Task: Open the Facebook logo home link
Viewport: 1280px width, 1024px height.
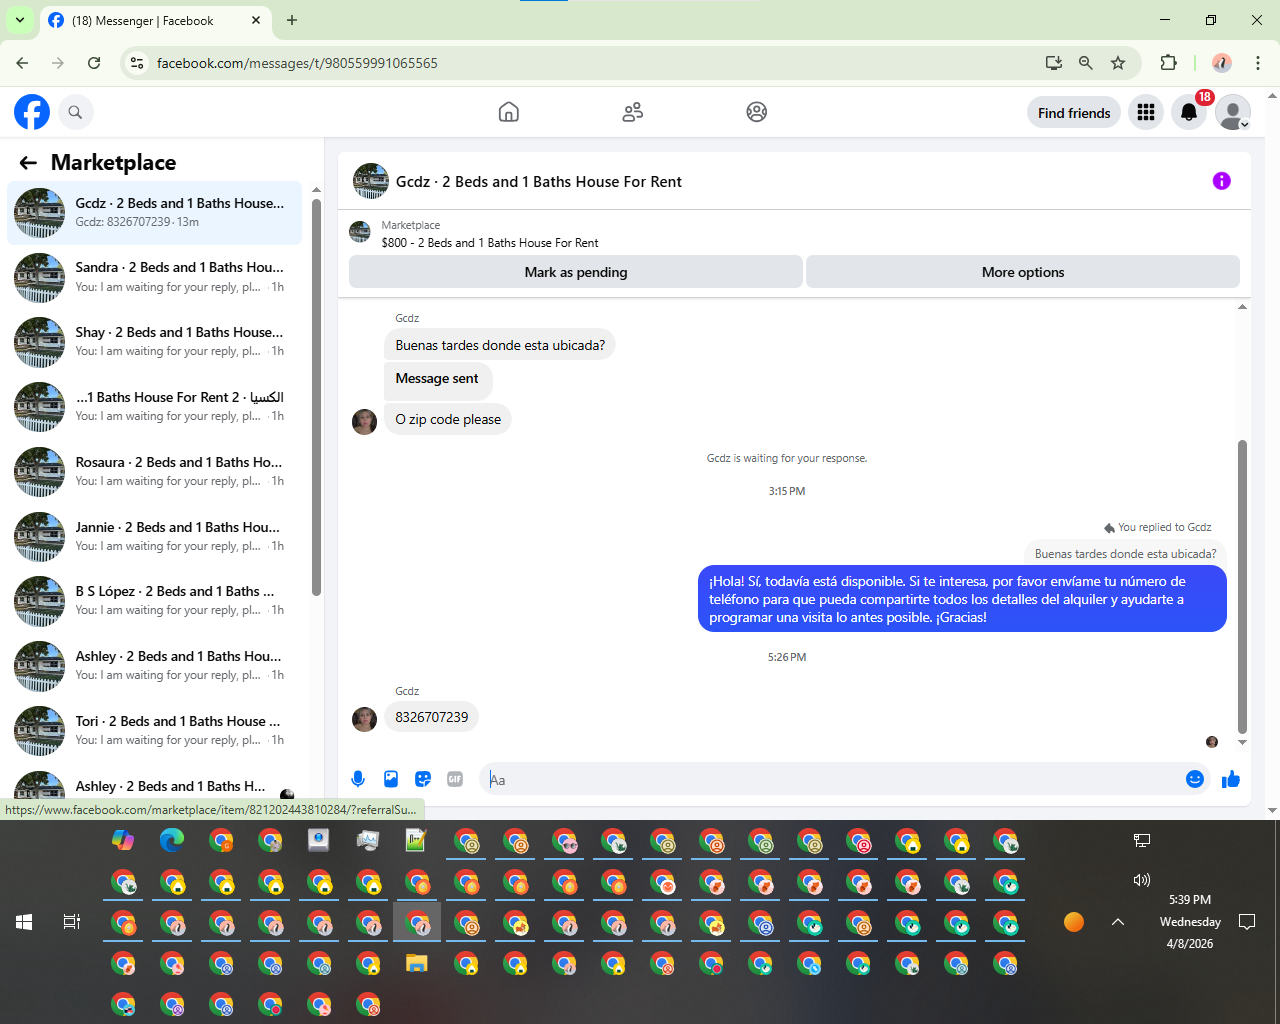Action: (x=32, y=112)
